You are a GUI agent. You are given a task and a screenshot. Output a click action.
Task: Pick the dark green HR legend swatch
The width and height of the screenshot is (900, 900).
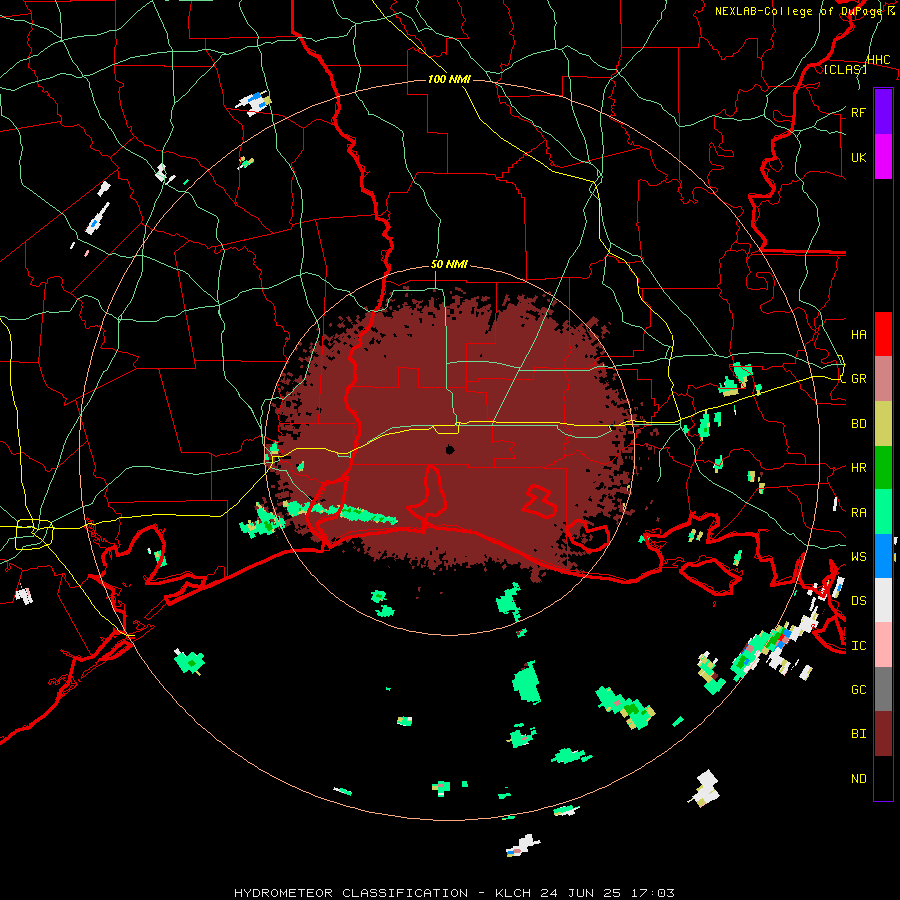click(x=883, y=467)
